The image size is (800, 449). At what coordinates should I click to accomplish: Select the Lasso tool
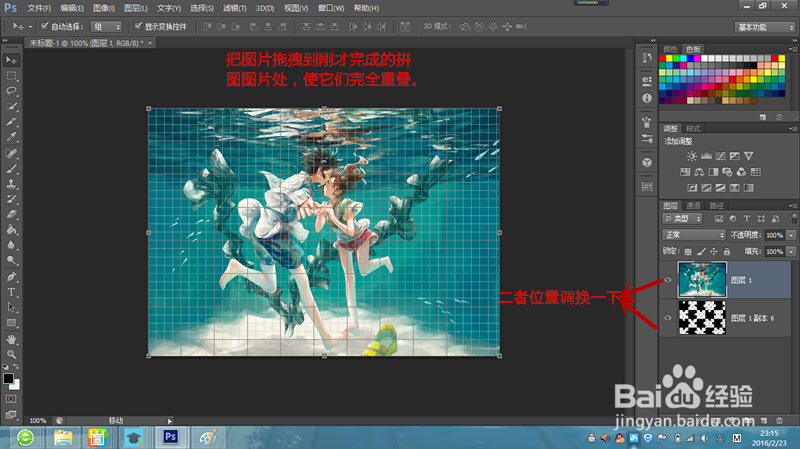(x=11, y=91)
